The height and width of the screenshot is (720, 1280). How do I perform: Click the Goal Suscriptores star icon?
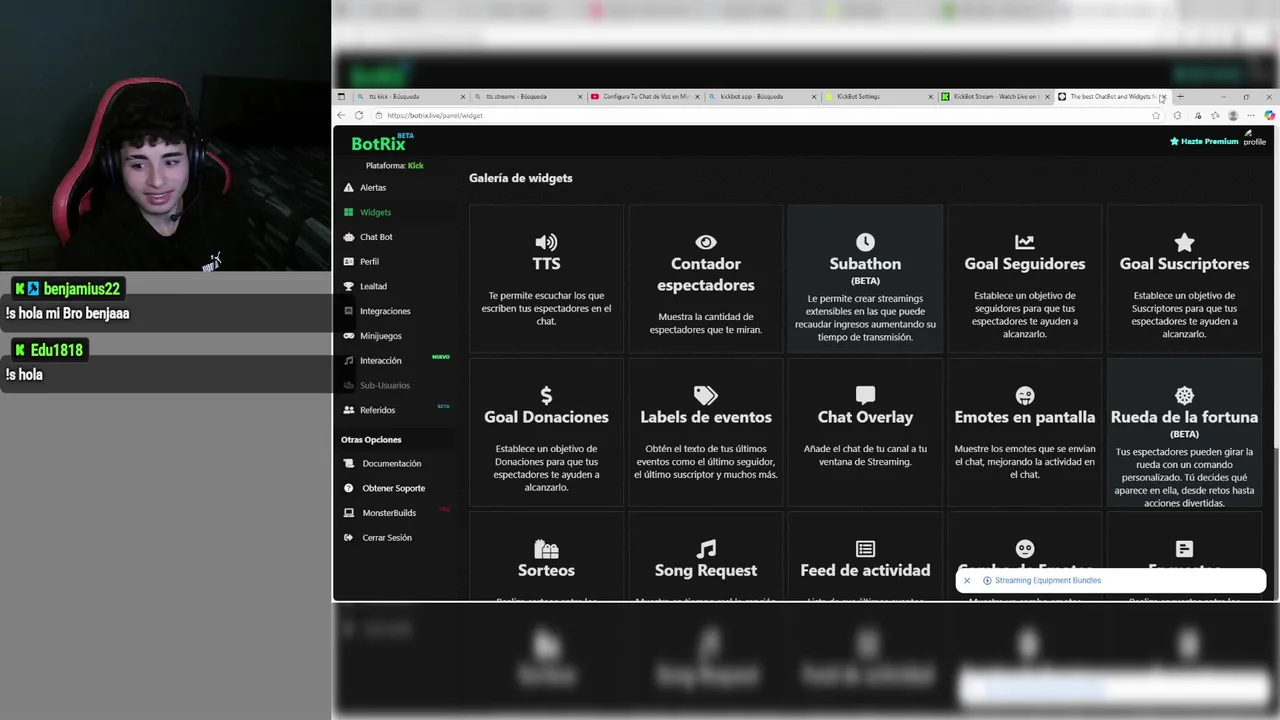(1184, 242)
